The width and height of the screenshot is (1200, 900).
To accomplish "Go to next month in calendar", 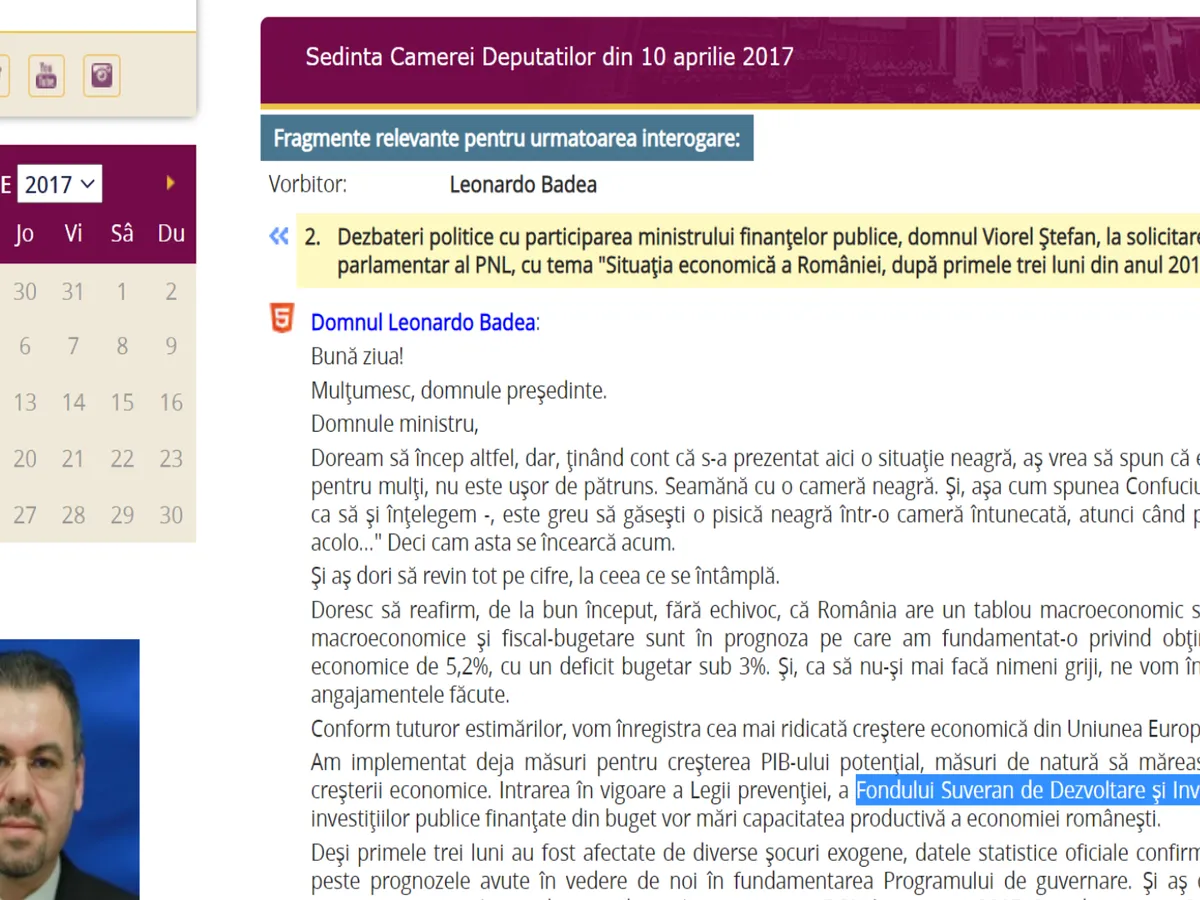I will pos(171,183).
